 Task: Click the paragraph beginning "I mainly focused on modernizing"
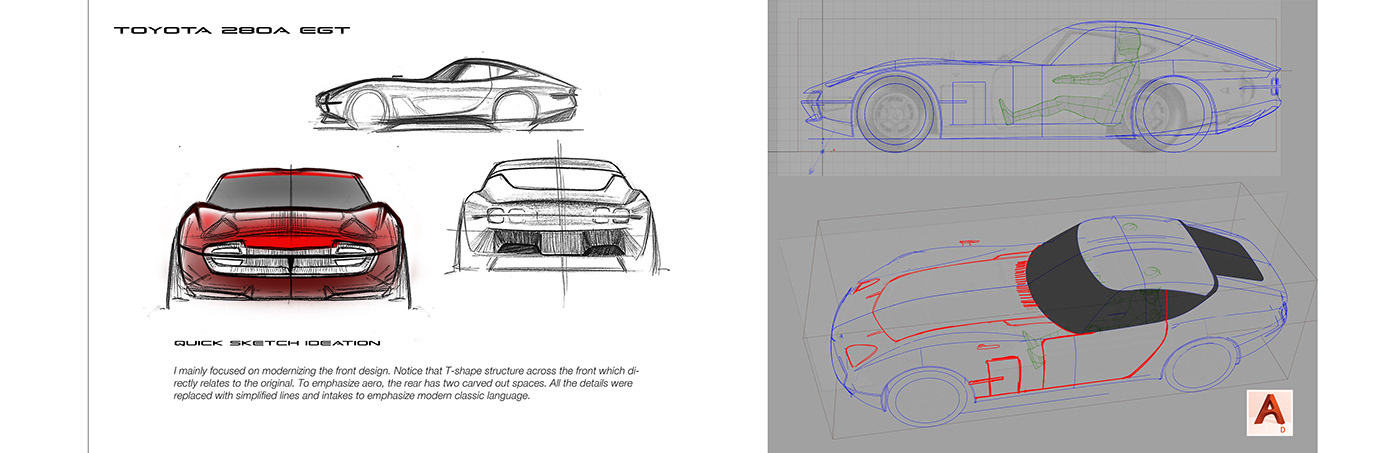pos(404,383)
